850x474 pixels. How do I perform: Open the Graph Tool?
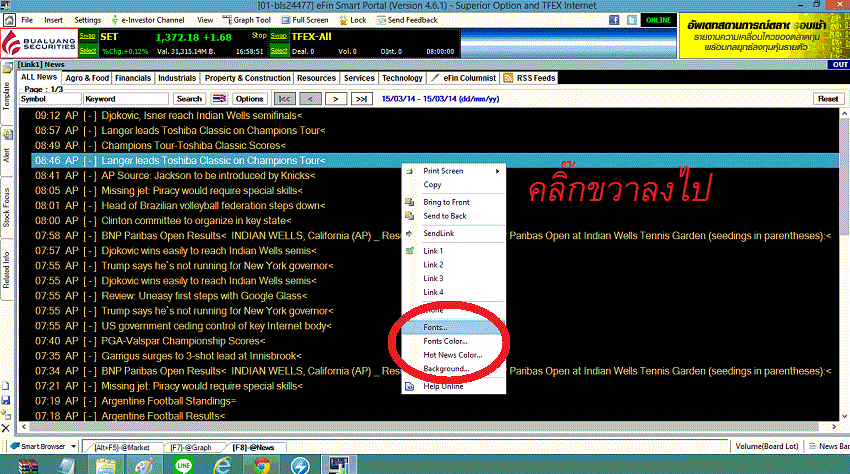point(247,20)
